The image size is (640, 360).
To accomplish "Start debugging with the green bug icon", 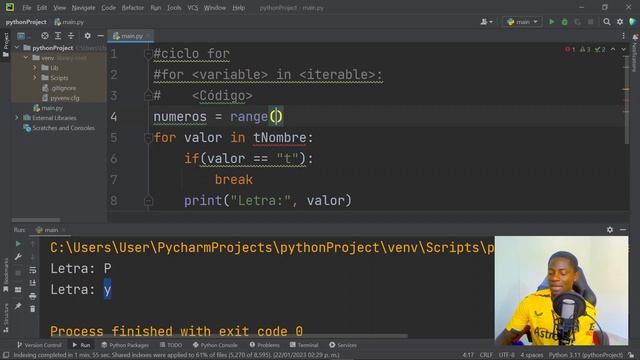I will pos(564,22).
